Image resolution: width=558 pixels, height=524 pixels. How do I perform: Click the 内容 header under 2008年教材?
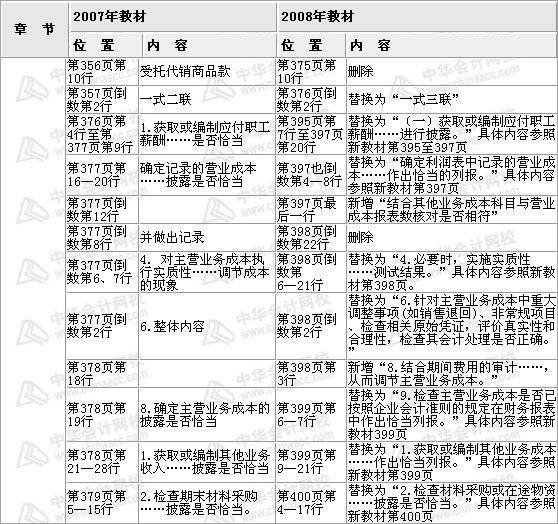451,45
